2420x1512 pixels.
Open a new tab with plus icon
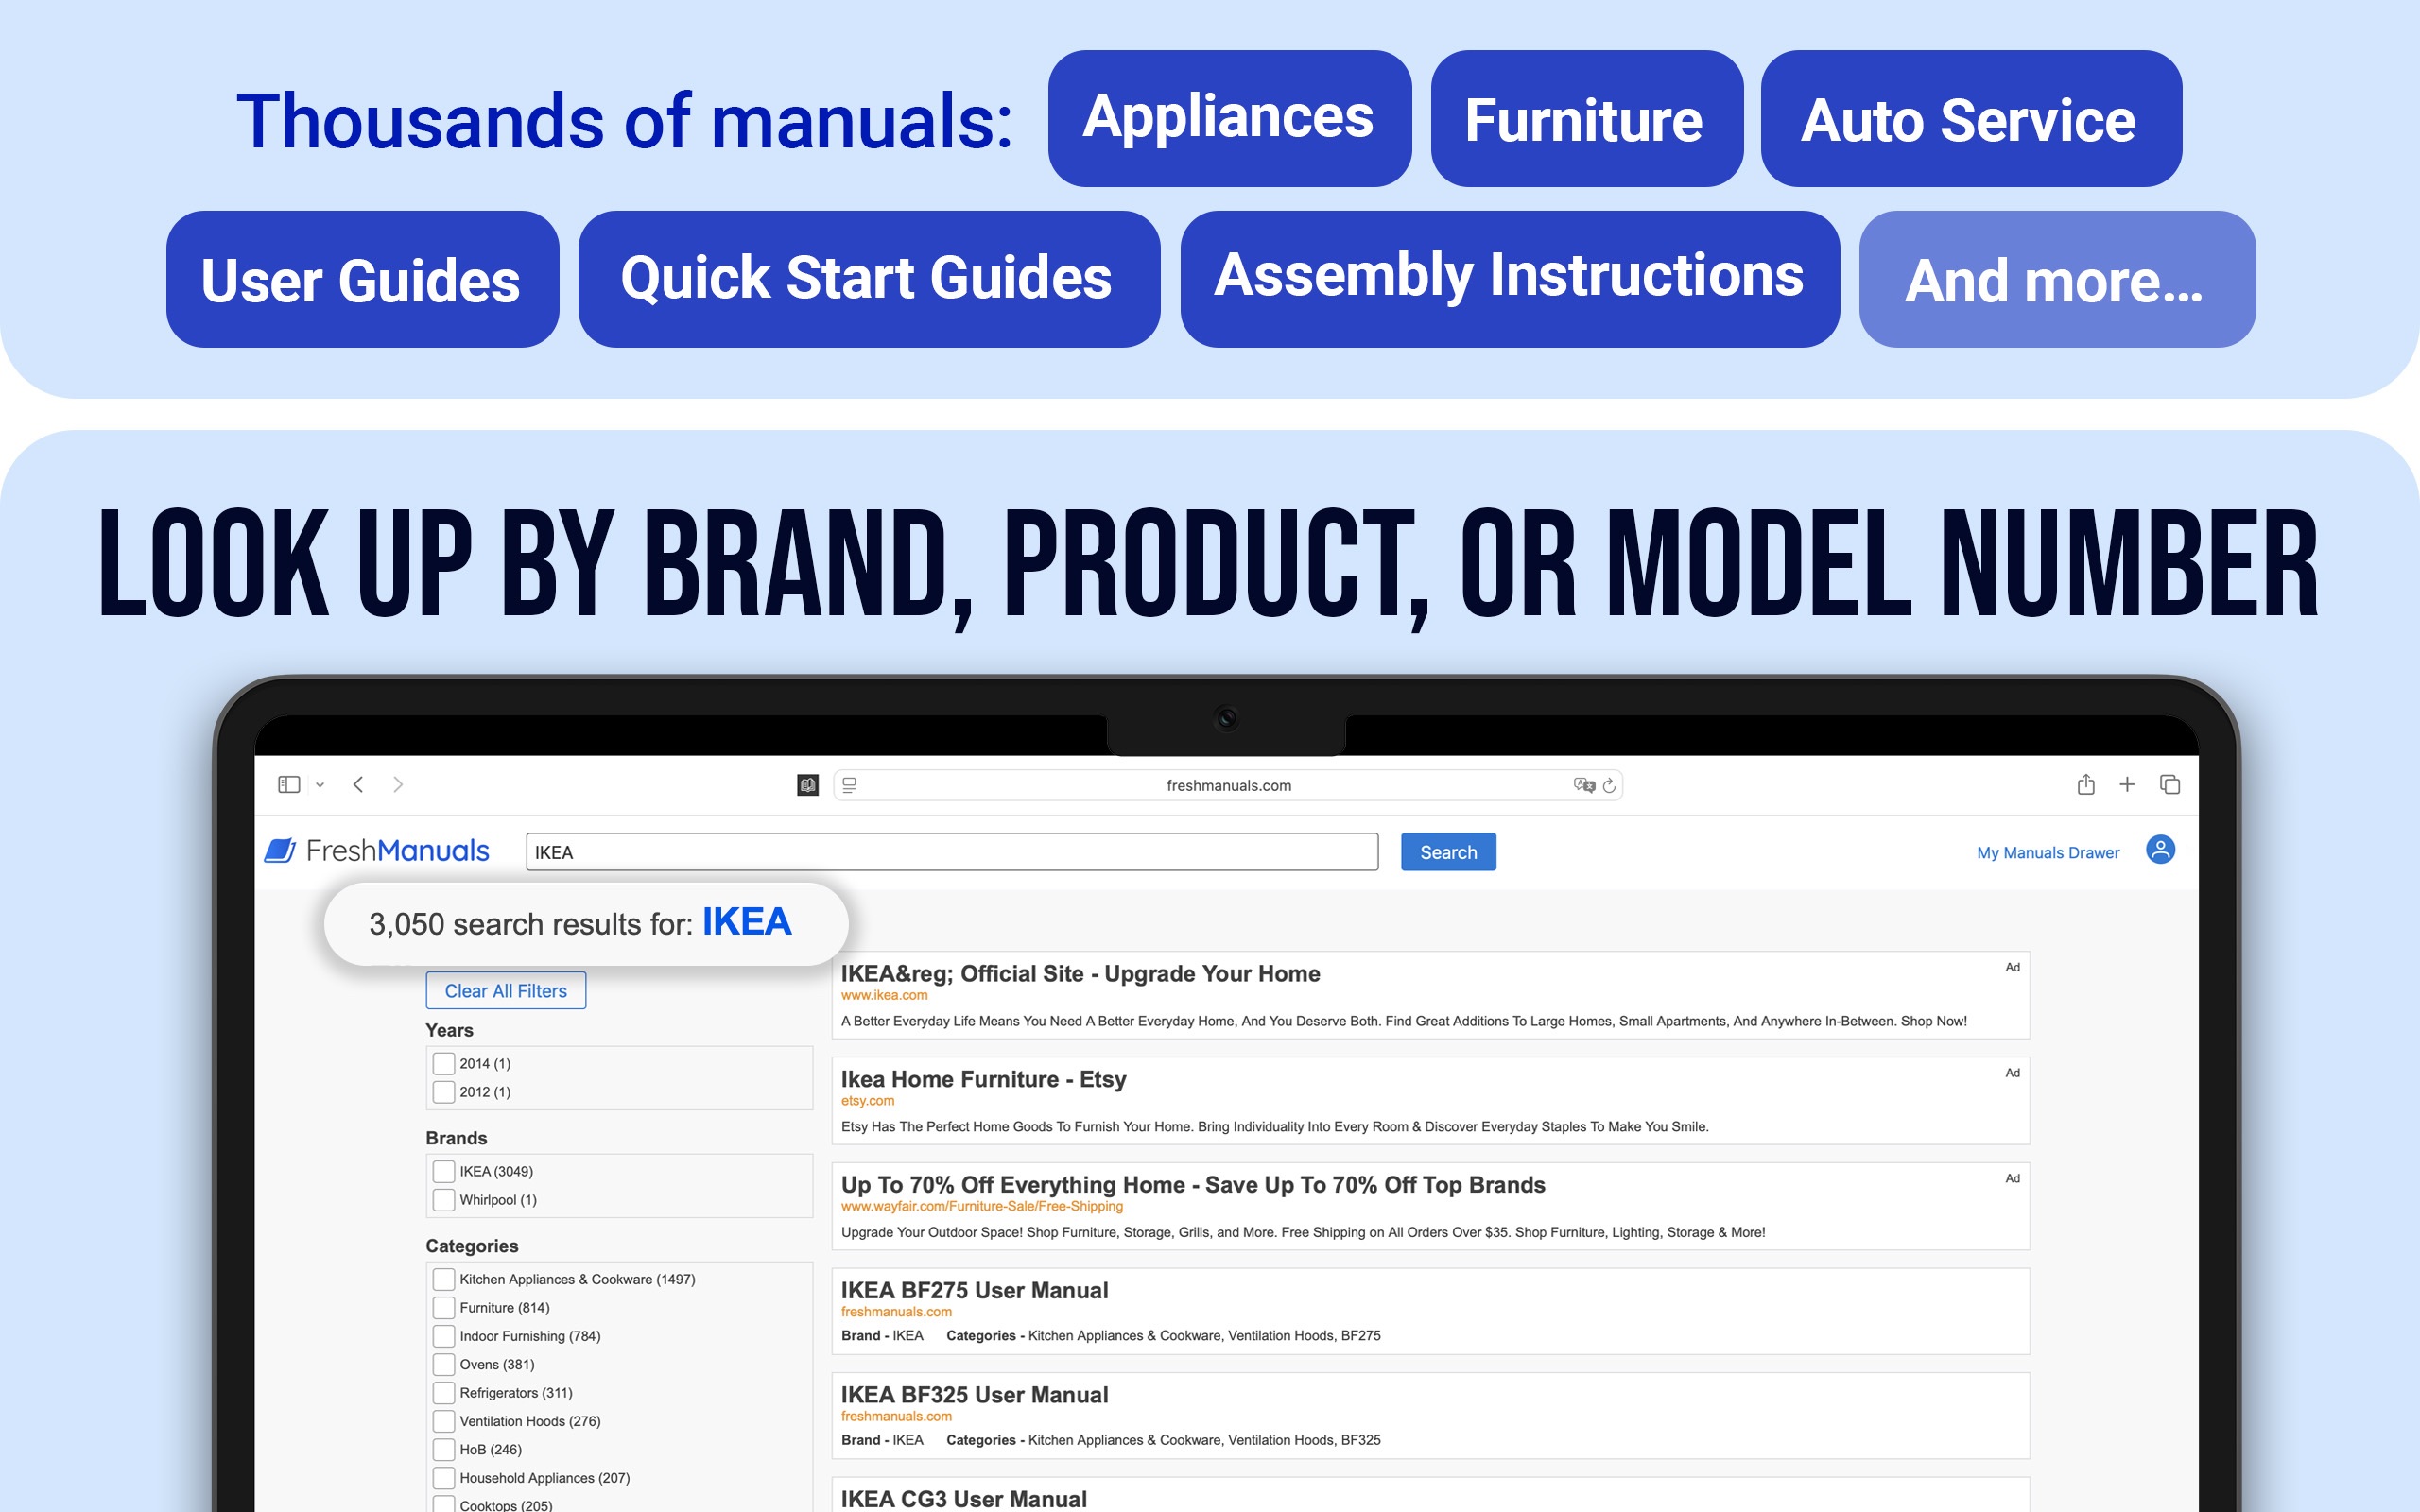tap(2127, 784)
